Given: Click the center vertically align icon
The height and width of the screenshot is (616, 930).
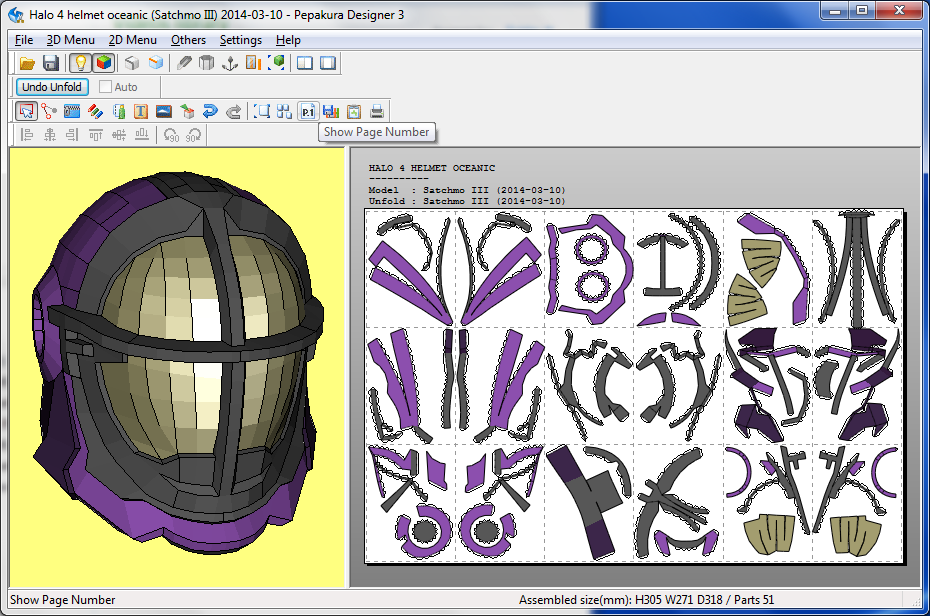Looking at the screenshot, I should (x=119, y=135).
